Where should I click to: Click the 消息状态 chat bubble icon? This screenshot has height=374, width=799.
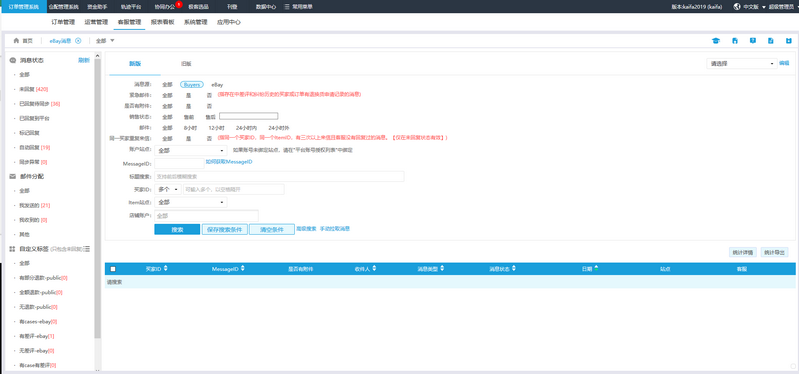[13, 60]
